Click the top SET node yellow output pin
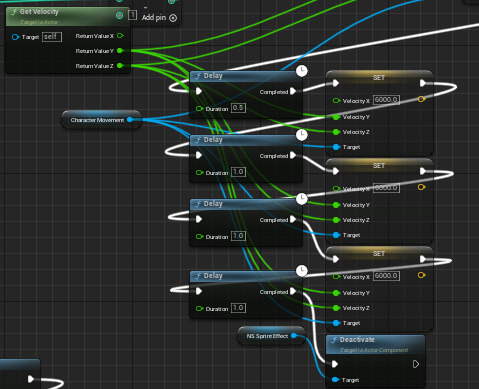Image resolution: width=479 pixels, height=389 pixels. pyautogui.click(x=421, y=99)
